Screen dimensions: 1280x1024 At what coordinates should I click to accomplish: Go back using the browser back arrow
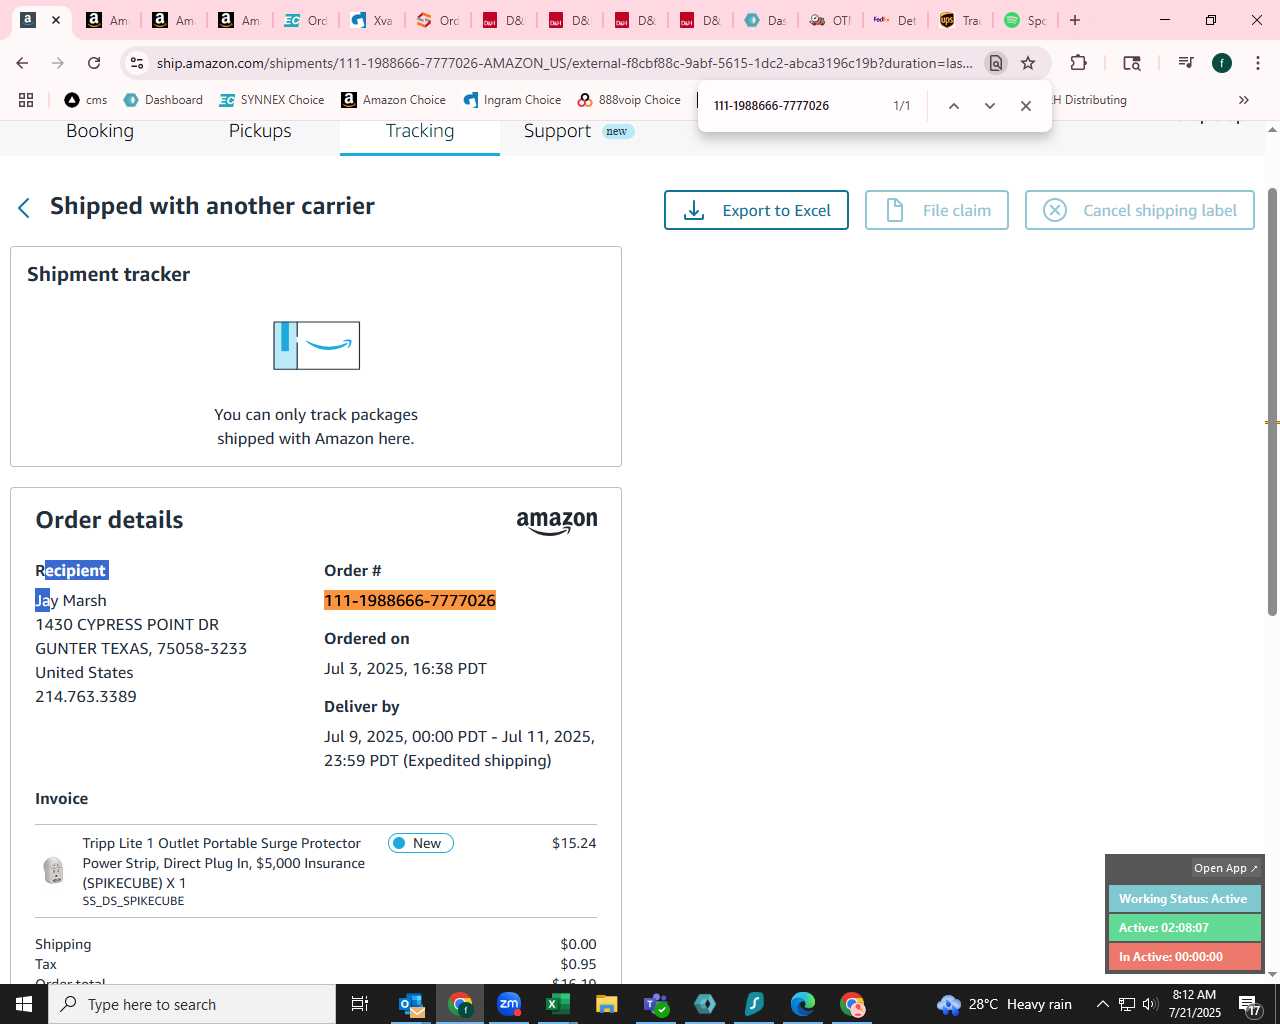tap(22, 63)
